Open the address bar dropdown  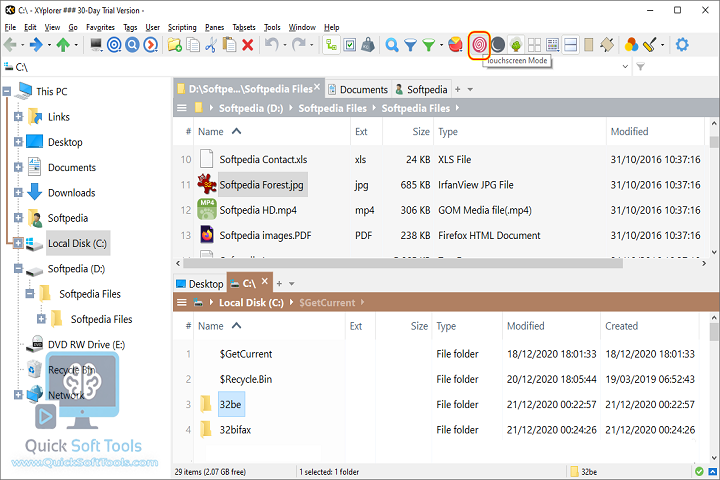click(625, 67)
